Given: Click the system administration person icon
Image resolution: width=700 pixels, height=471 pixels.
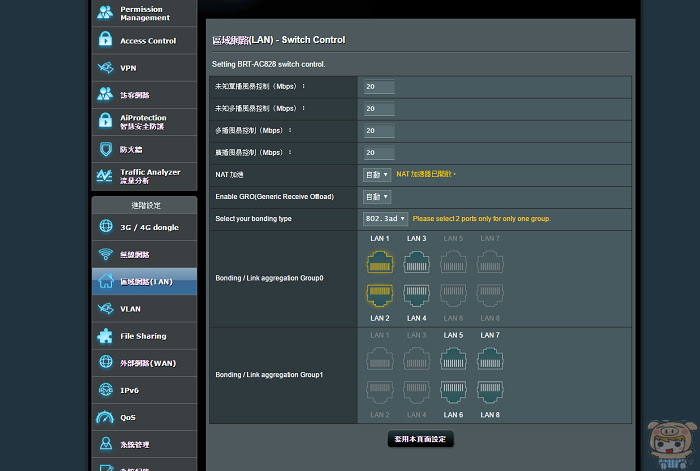Looking at the screenshot, I should tap(106, 444).
